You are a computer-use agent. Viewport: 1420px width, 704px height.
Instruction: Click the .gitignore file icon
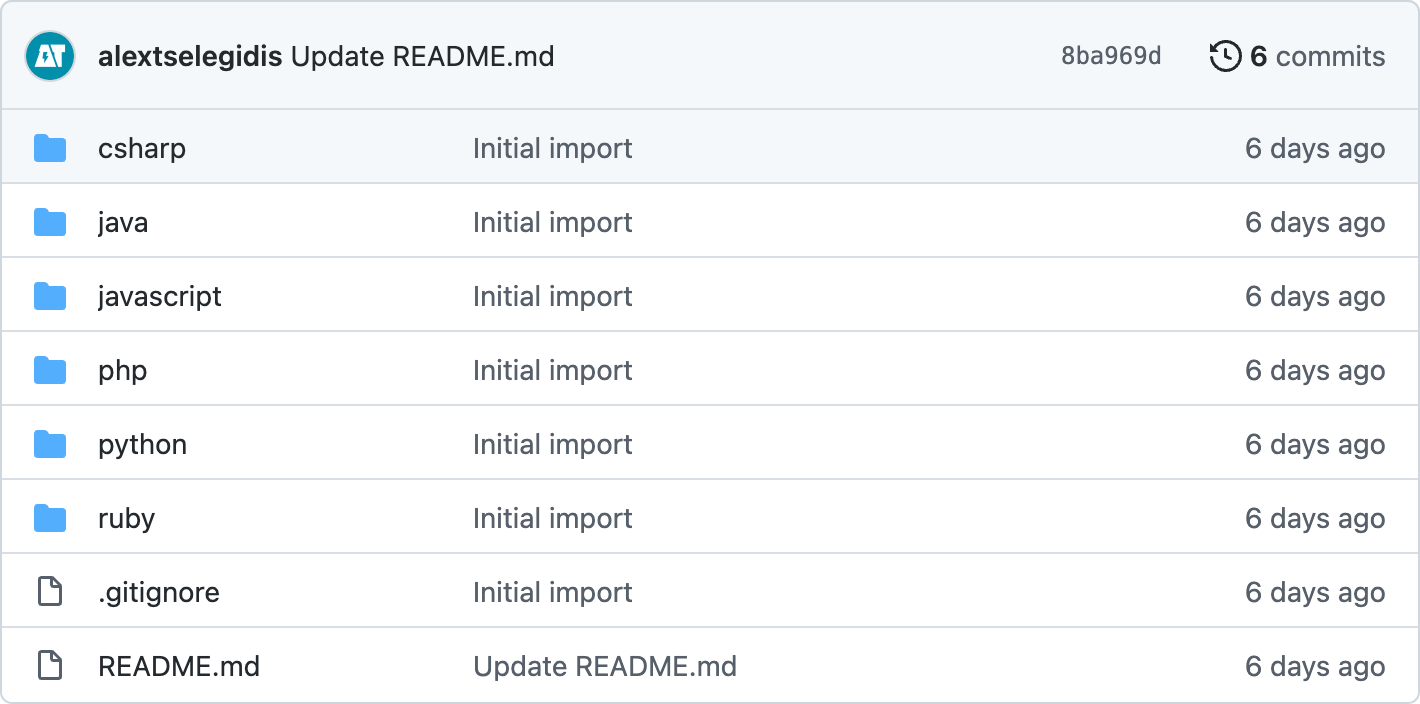(50, 592)
